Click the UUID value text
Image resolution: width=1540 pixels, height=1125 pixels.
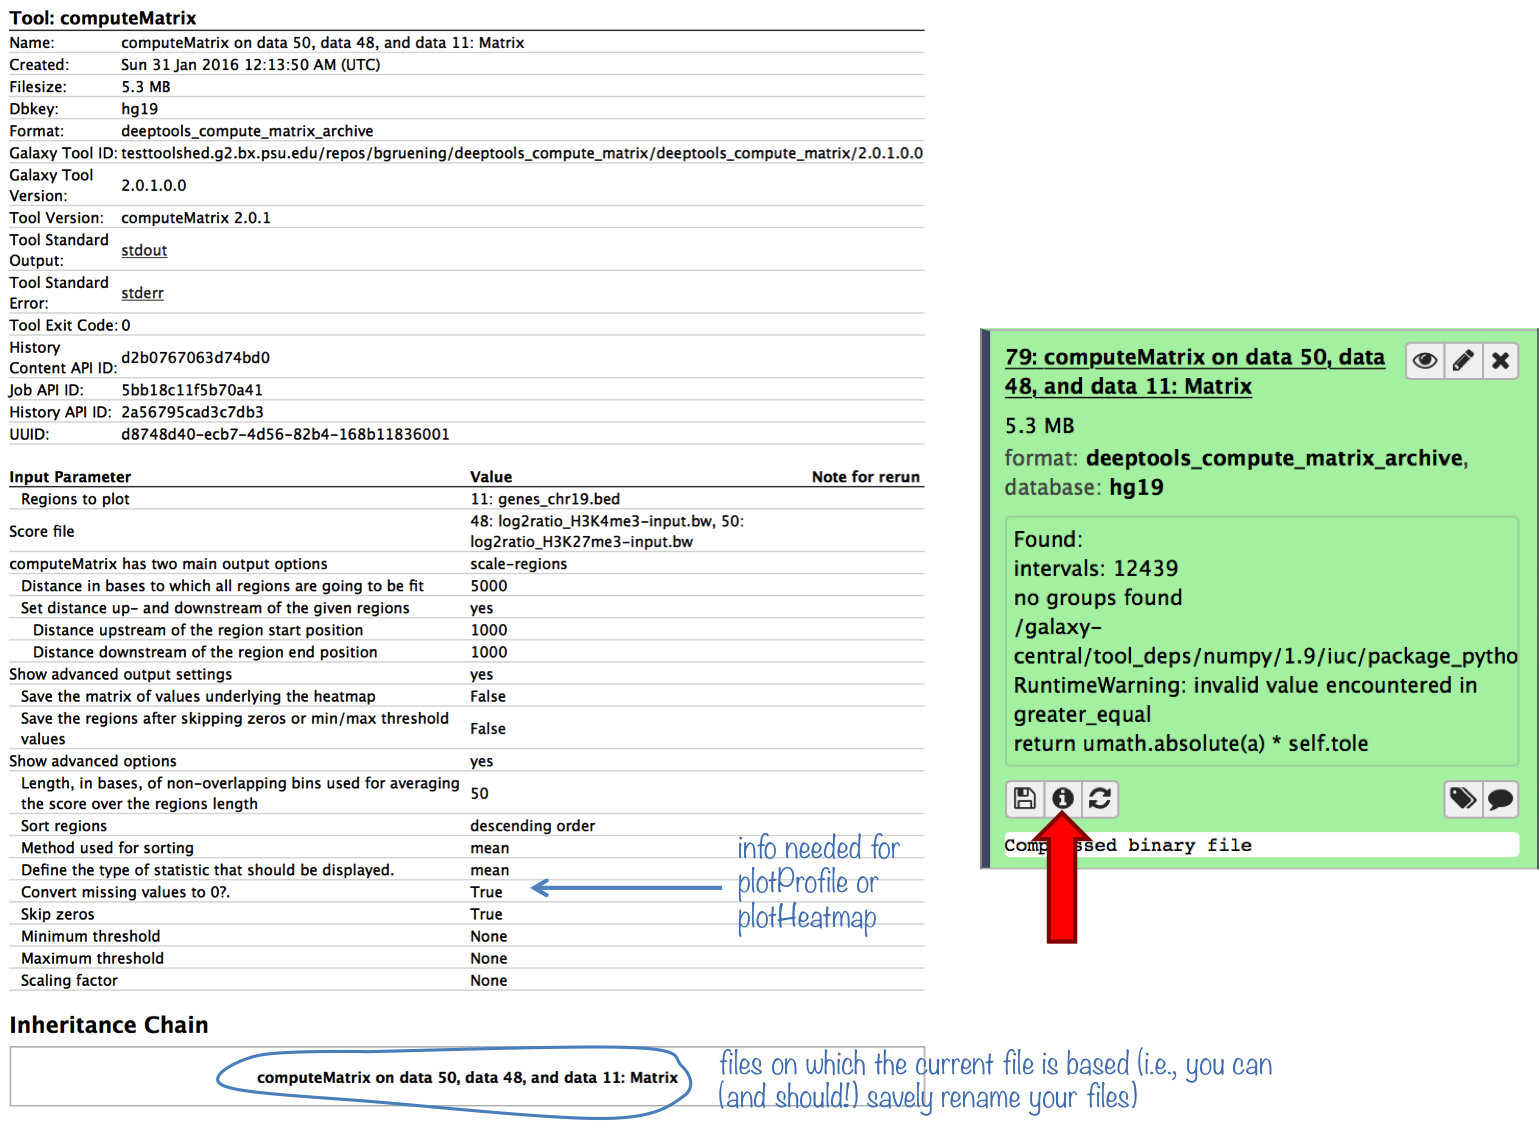tap(285, 434)
